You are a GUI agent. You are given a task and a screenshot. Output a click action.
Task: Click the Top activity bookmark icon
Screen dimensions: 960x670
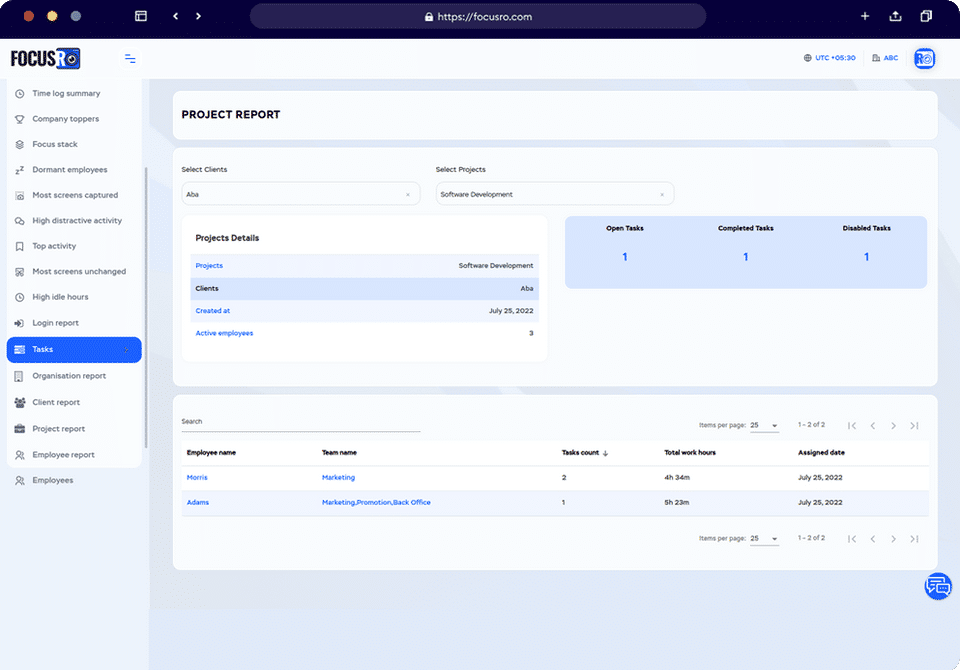[x=20, y=246]
